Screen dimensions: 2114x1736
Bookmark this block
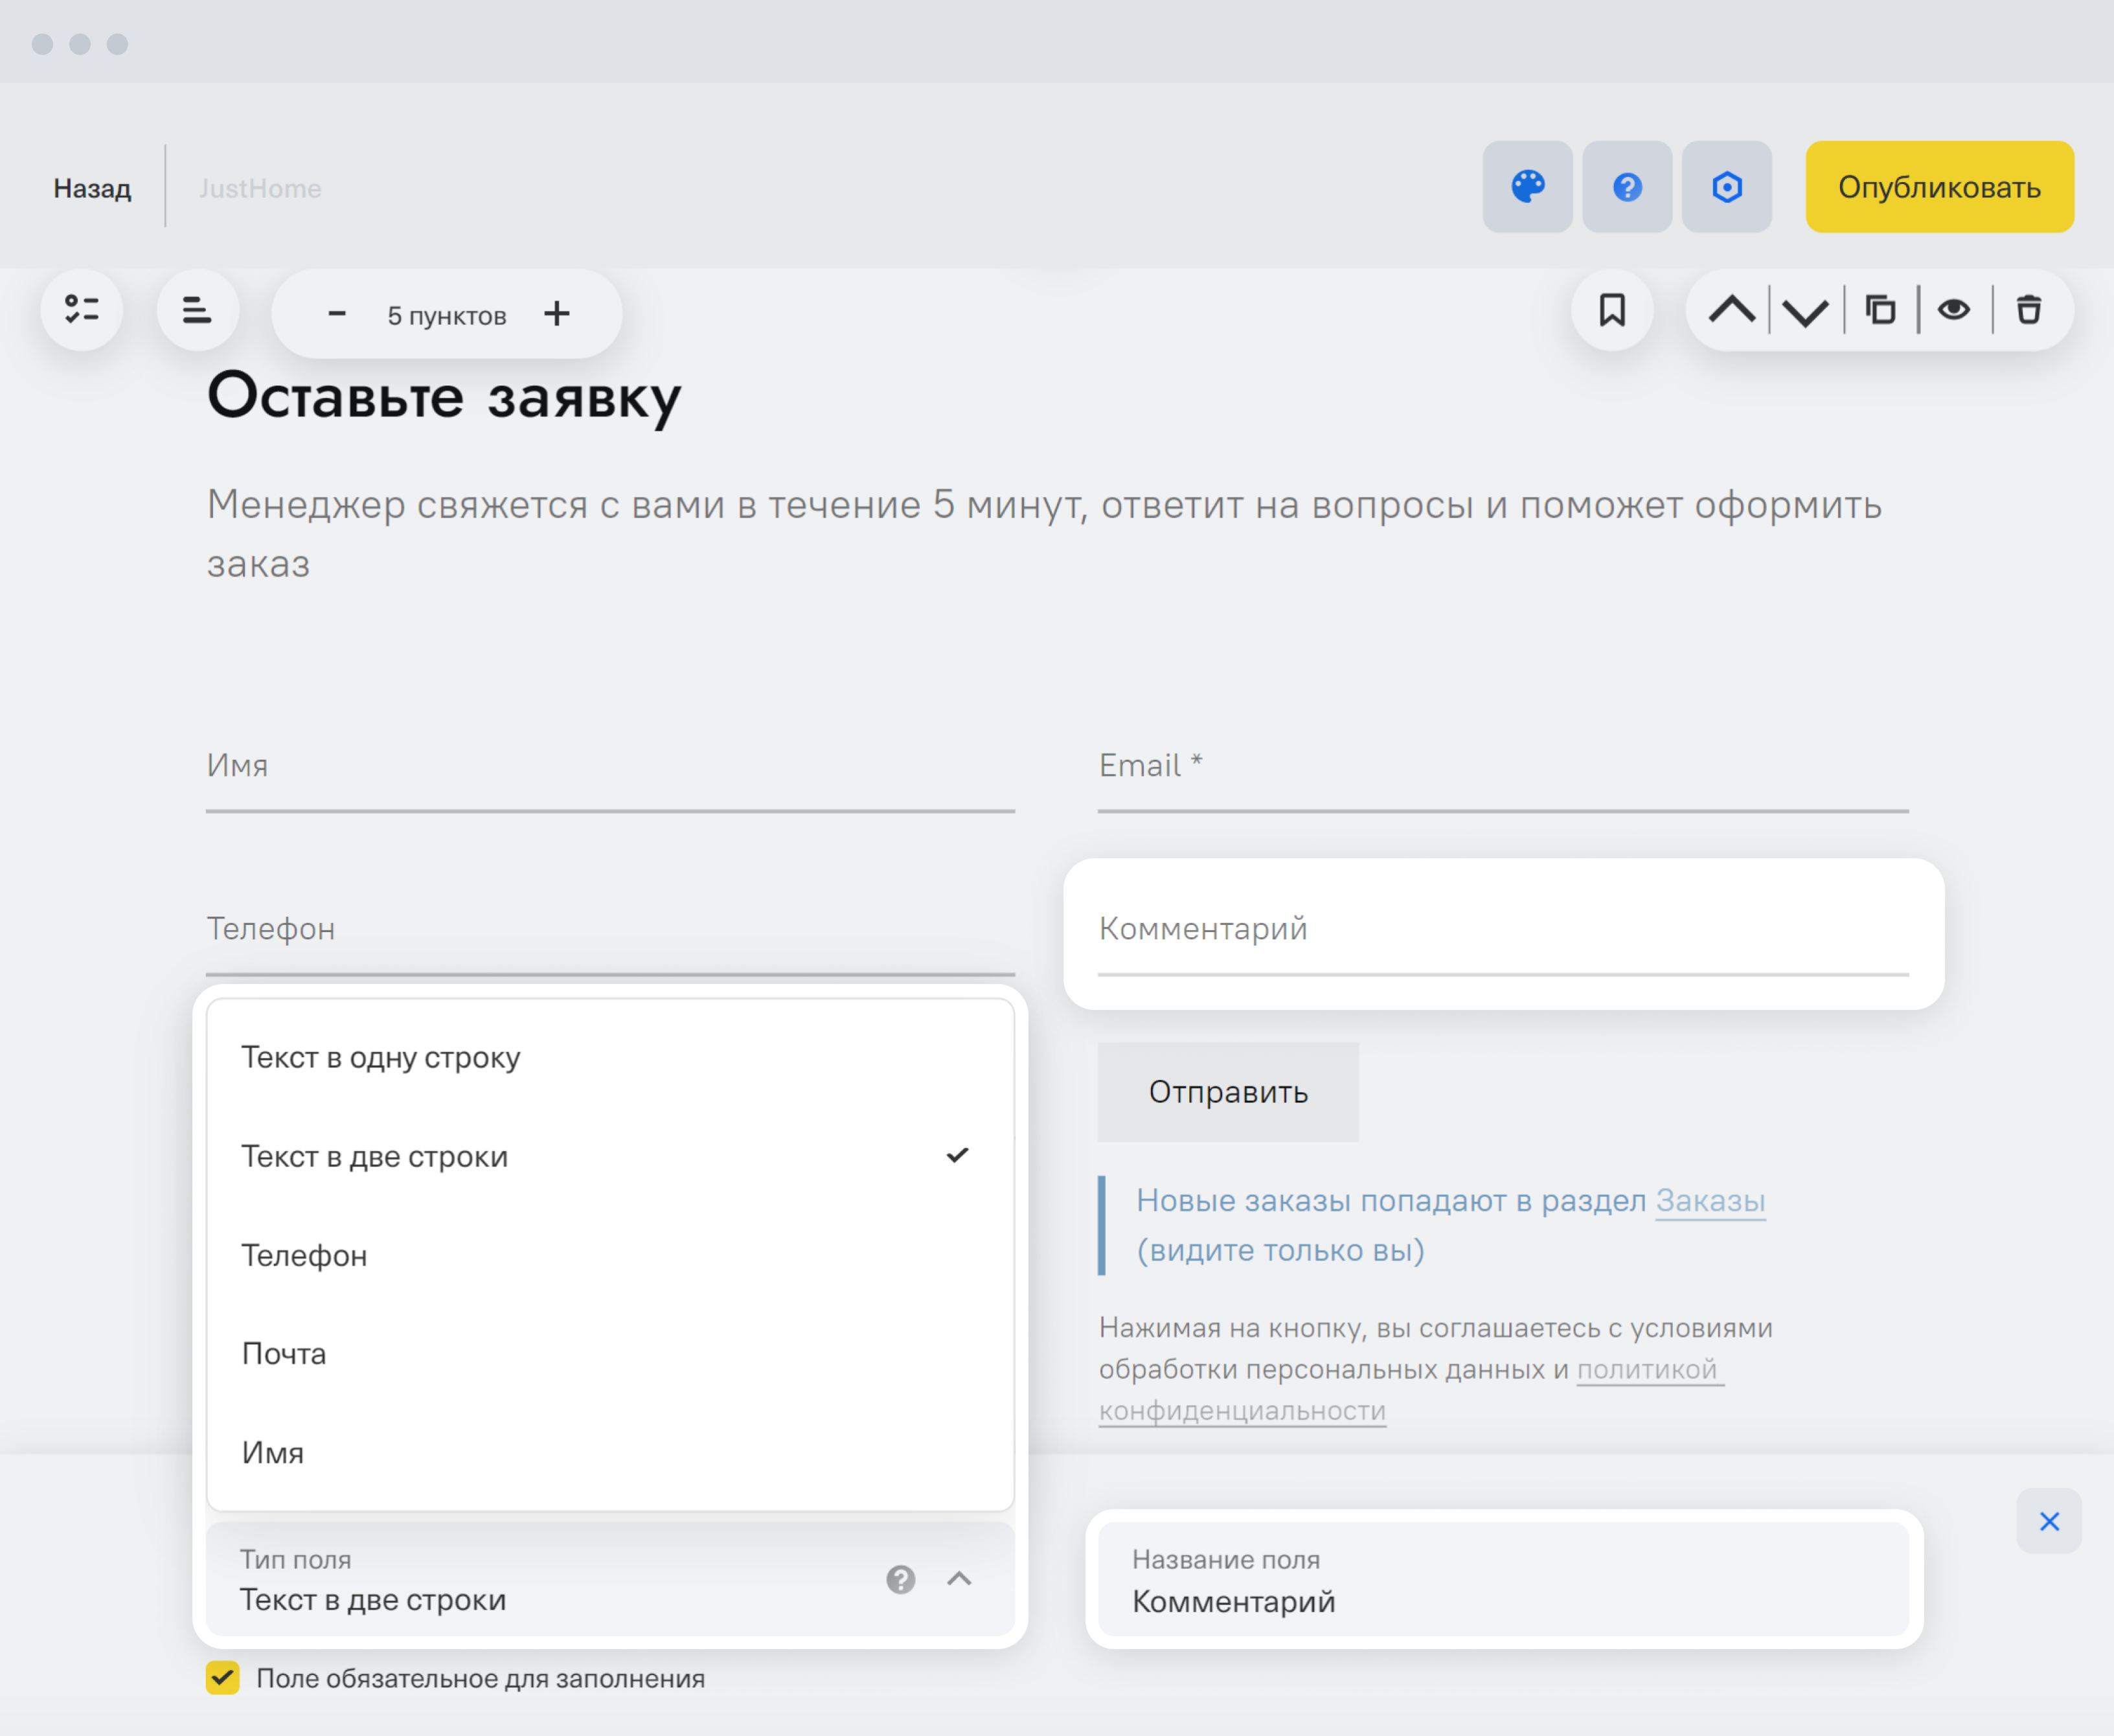(1612, 310)
